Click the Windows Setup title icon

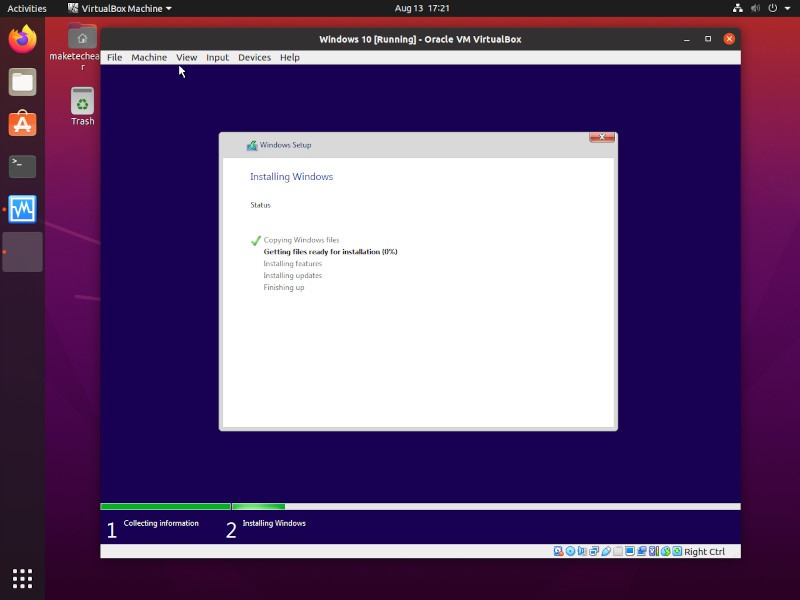coord(252,145)
